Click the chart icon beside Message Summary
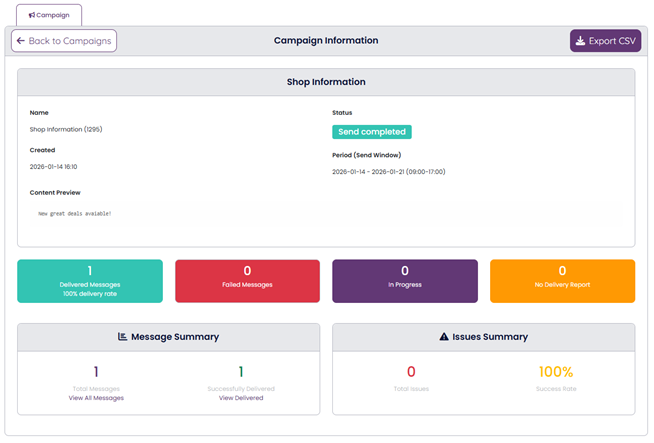The image size is (654, 443). [123, 337]
